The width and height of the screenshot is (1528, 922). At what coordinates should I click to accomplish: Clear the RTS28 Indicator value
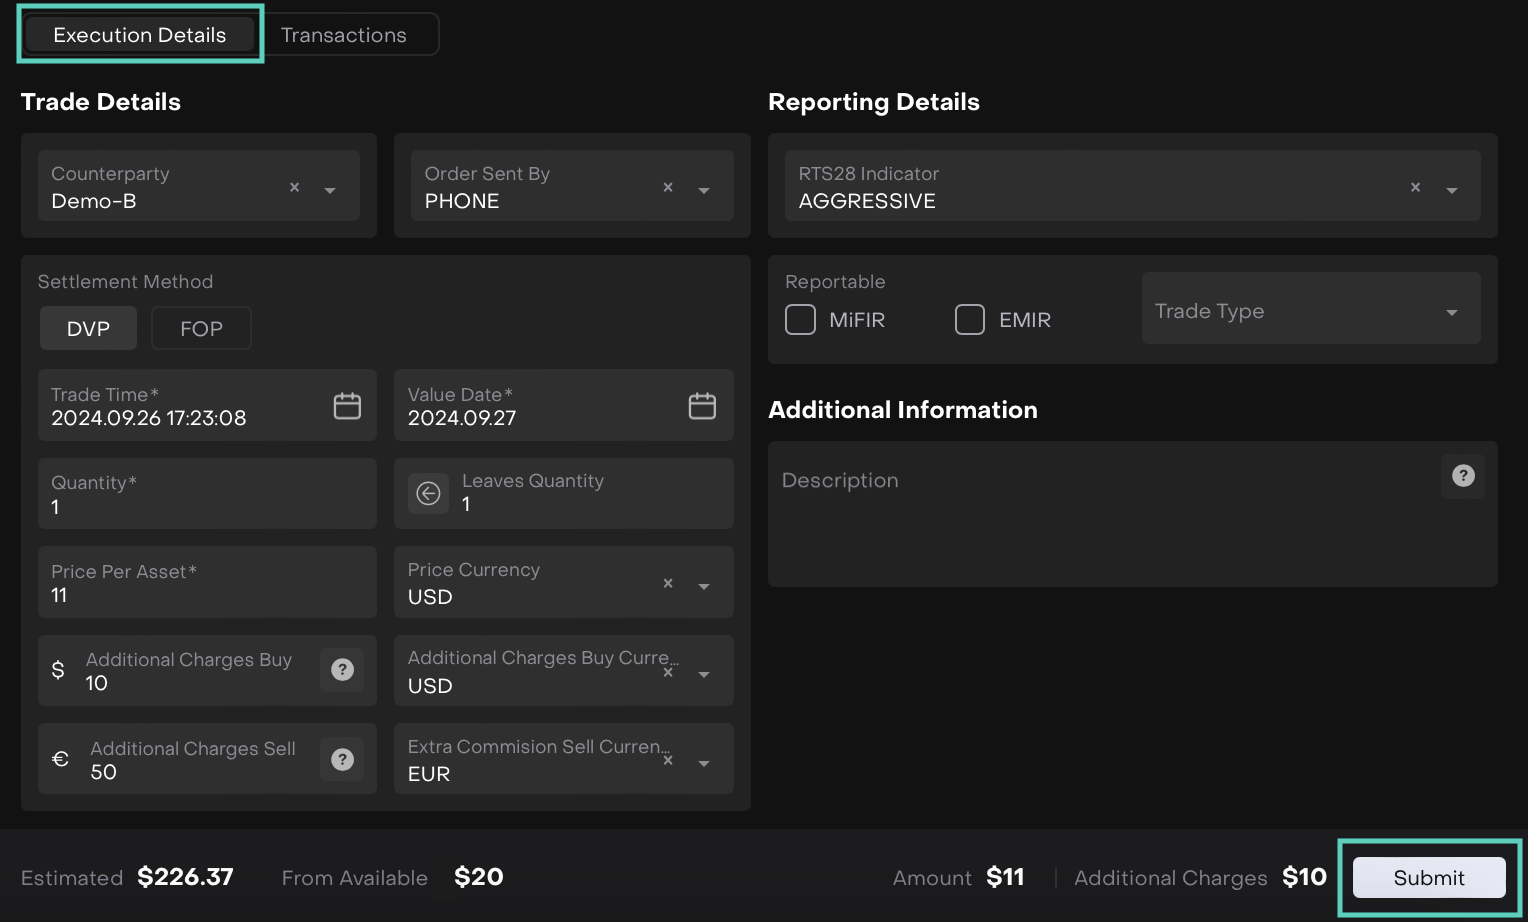tap(1415, 187)
